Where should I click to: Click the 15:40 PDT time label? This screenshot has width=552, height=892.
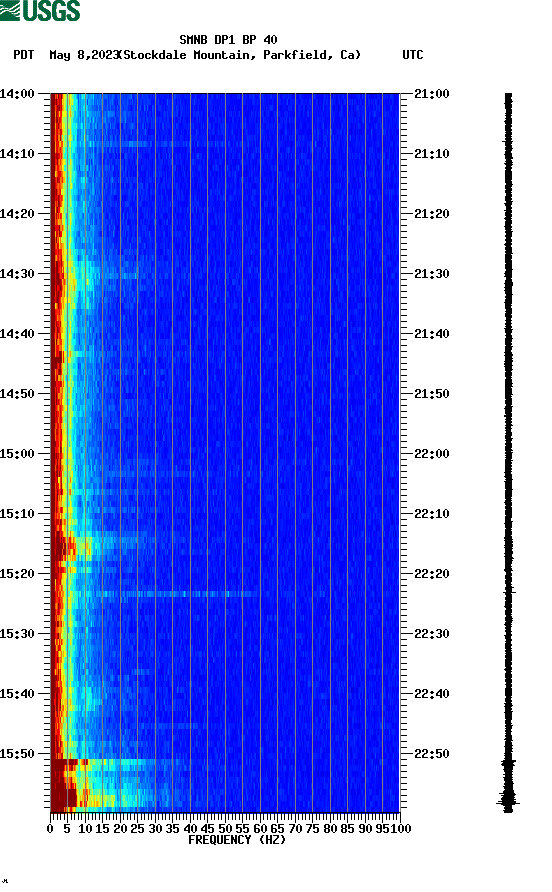17,693
